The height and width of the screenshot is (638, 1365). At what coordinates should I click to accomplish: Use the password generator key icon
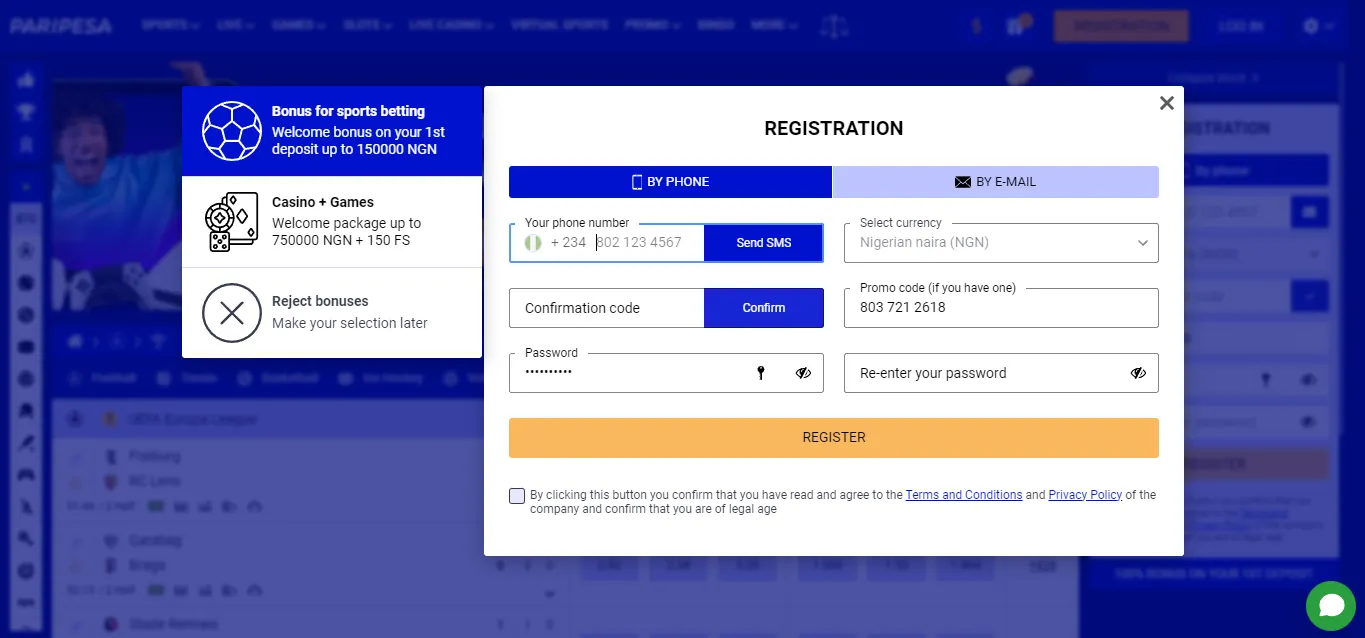tap(761, 372)
